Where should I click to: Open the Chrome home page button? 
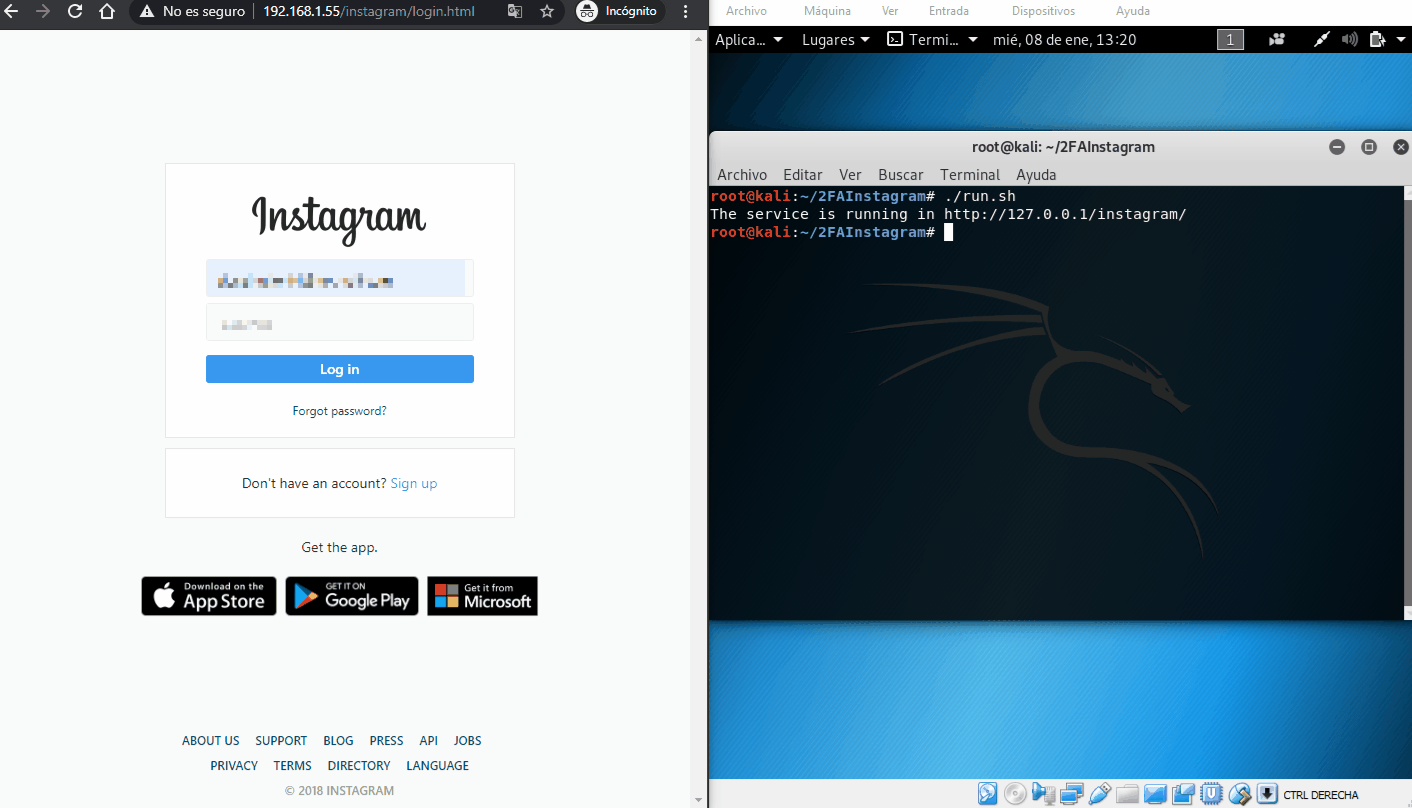[107, 12]
